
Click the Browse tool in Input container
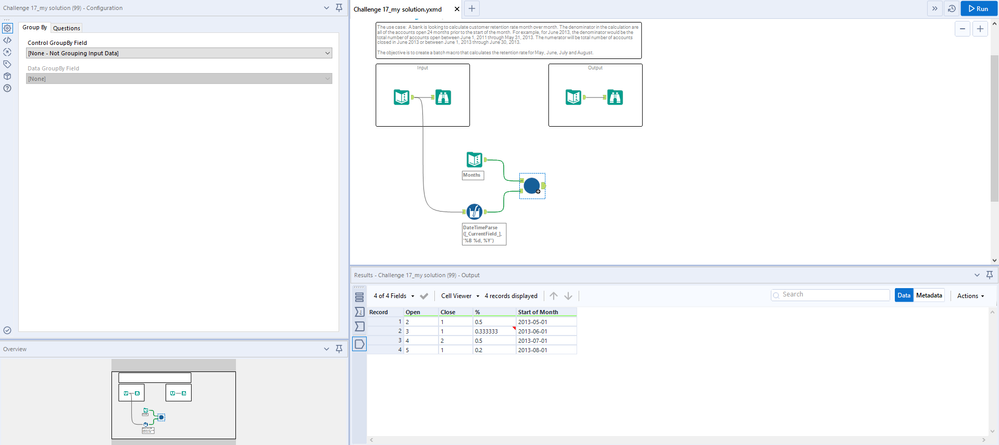(x=442, y=97)
